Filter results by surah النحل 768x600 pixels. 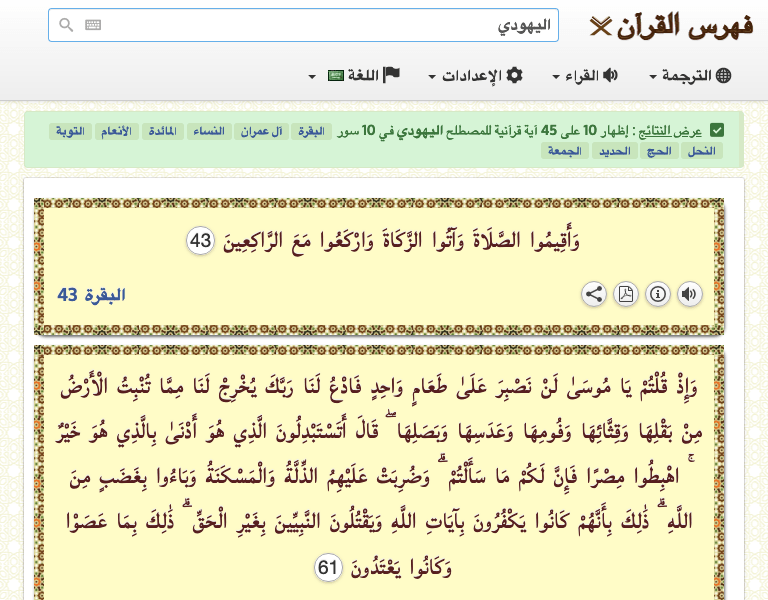(x=702, y=151)
